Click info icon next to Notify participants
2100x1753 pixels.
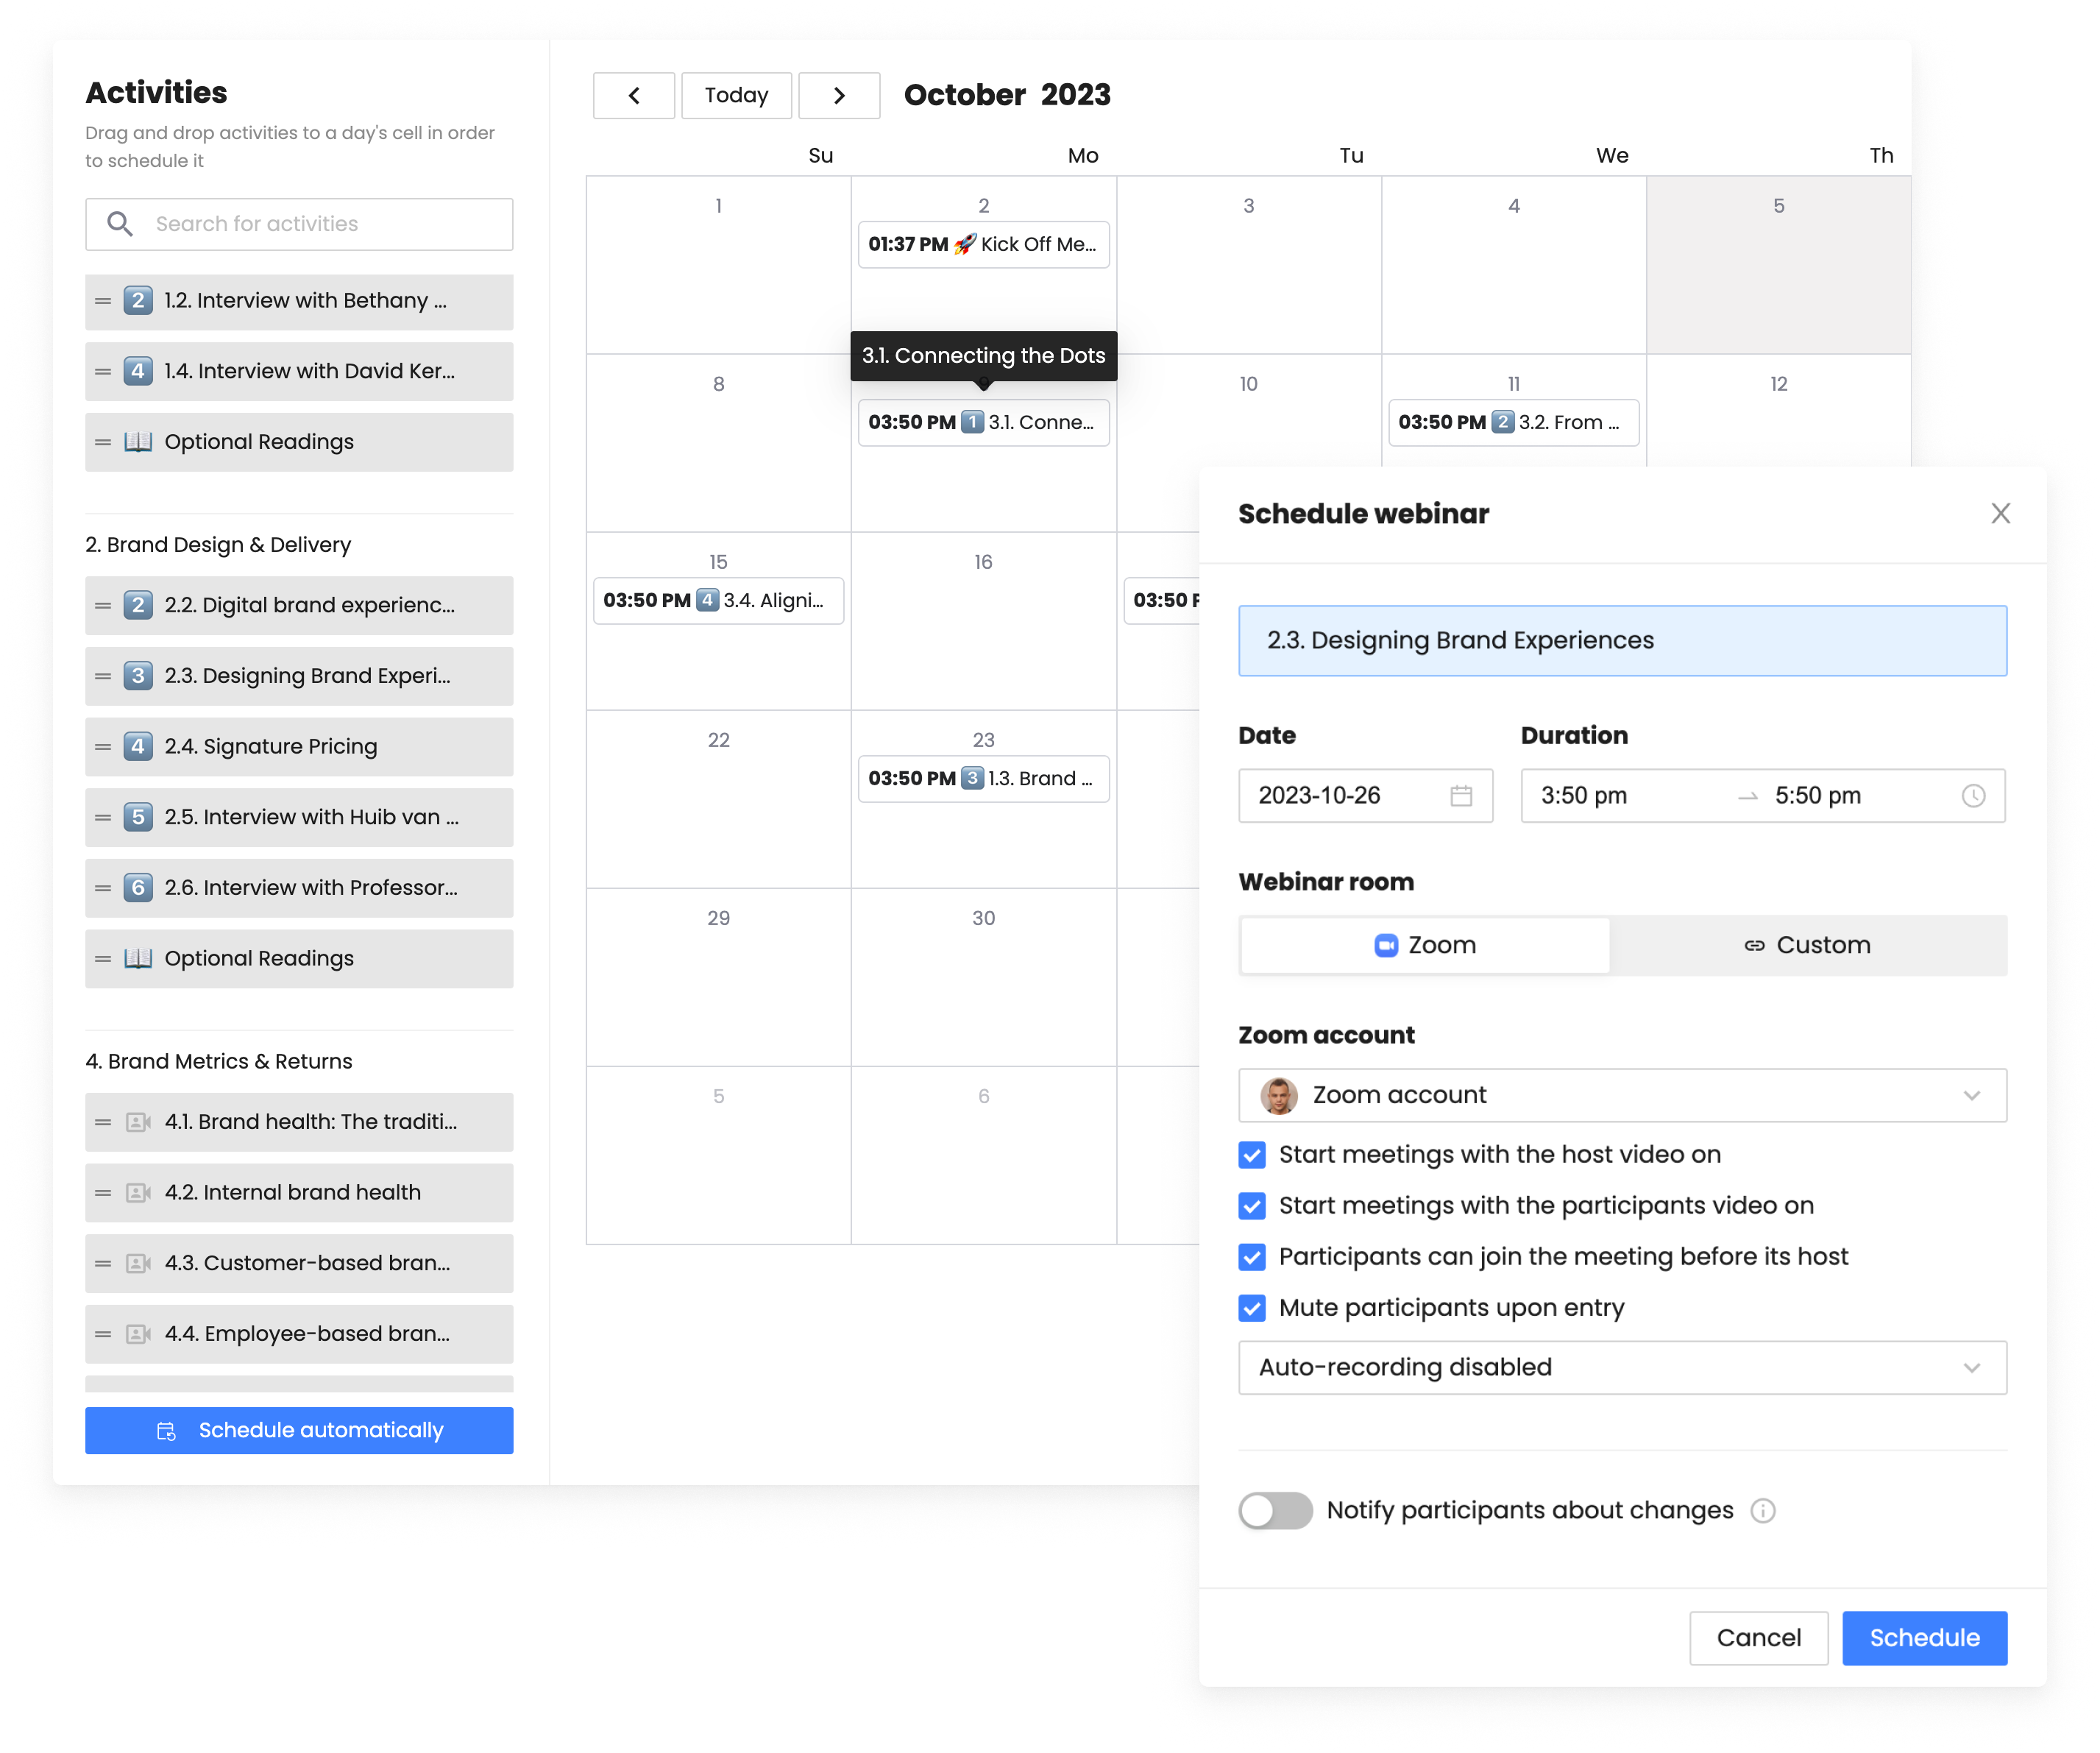tap(1763, 1511)
